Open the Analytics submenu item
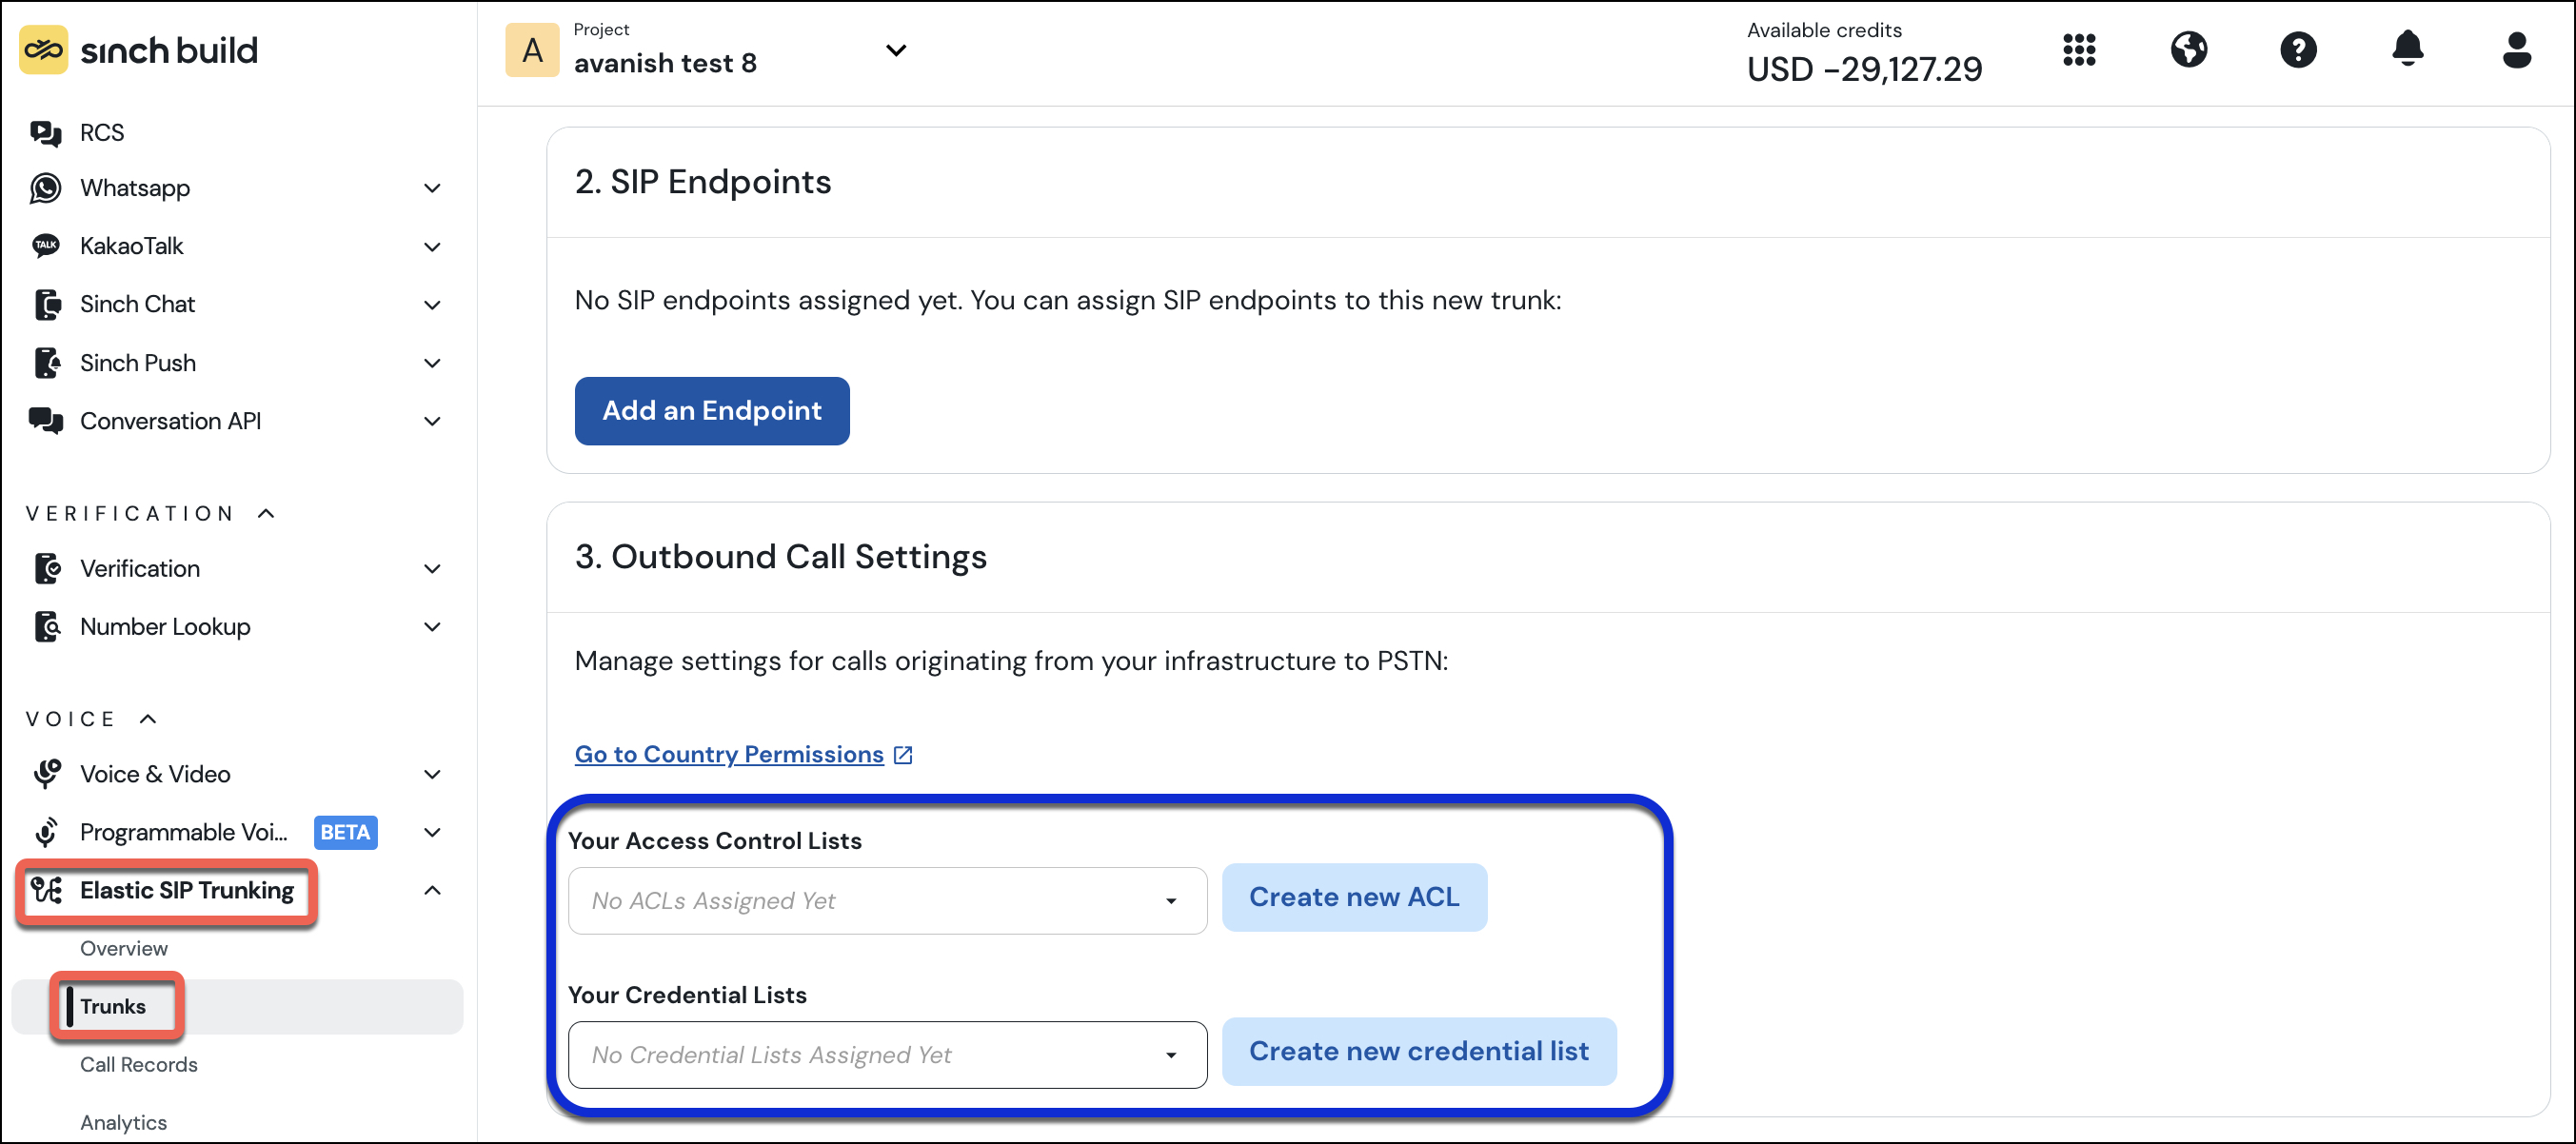The image size is (2576, 1144). 123,1122
